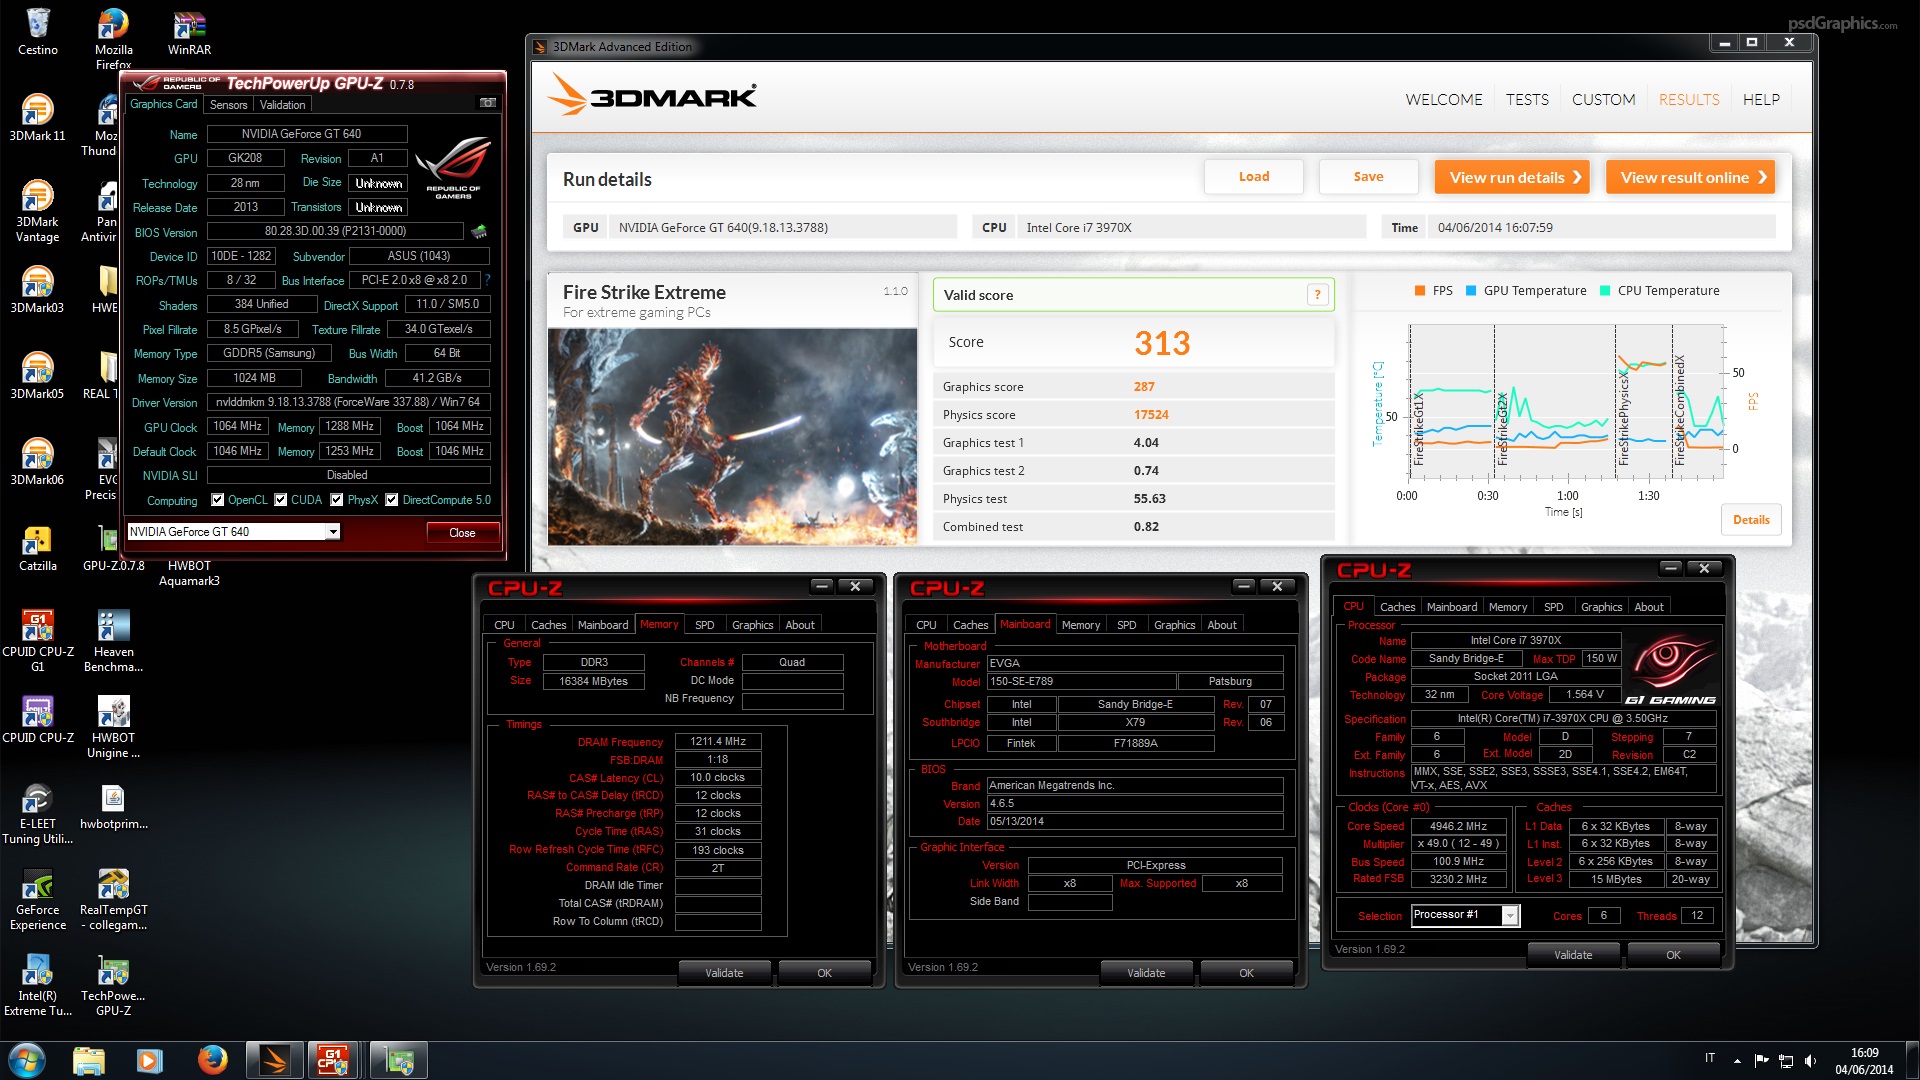Screen dimensions: 1920x1080
Task: Click the Valid score help question mark
Action: click(1317, 294)
